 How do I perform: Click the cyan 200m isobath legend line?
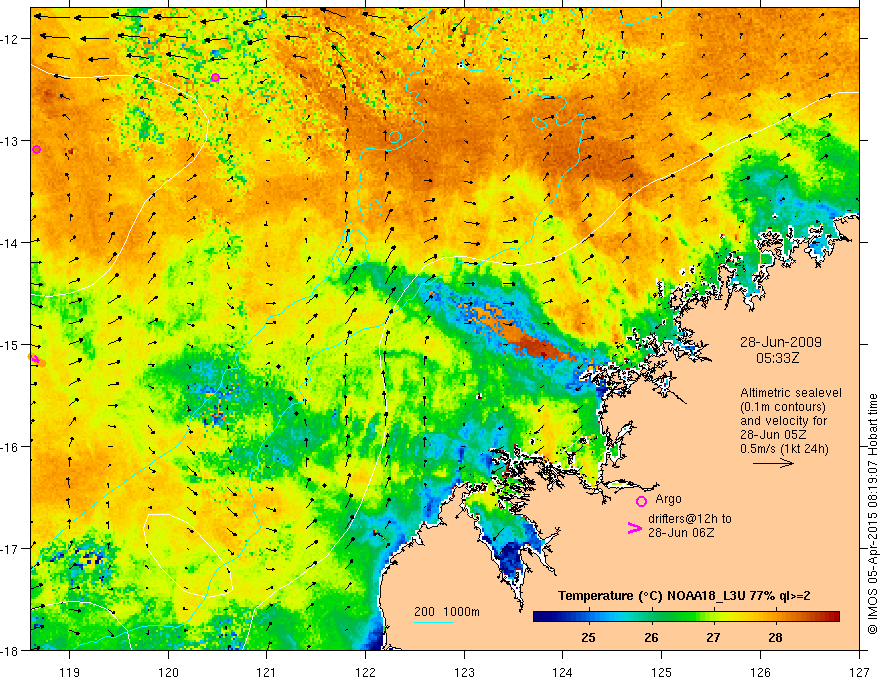(x=433, y=622)
